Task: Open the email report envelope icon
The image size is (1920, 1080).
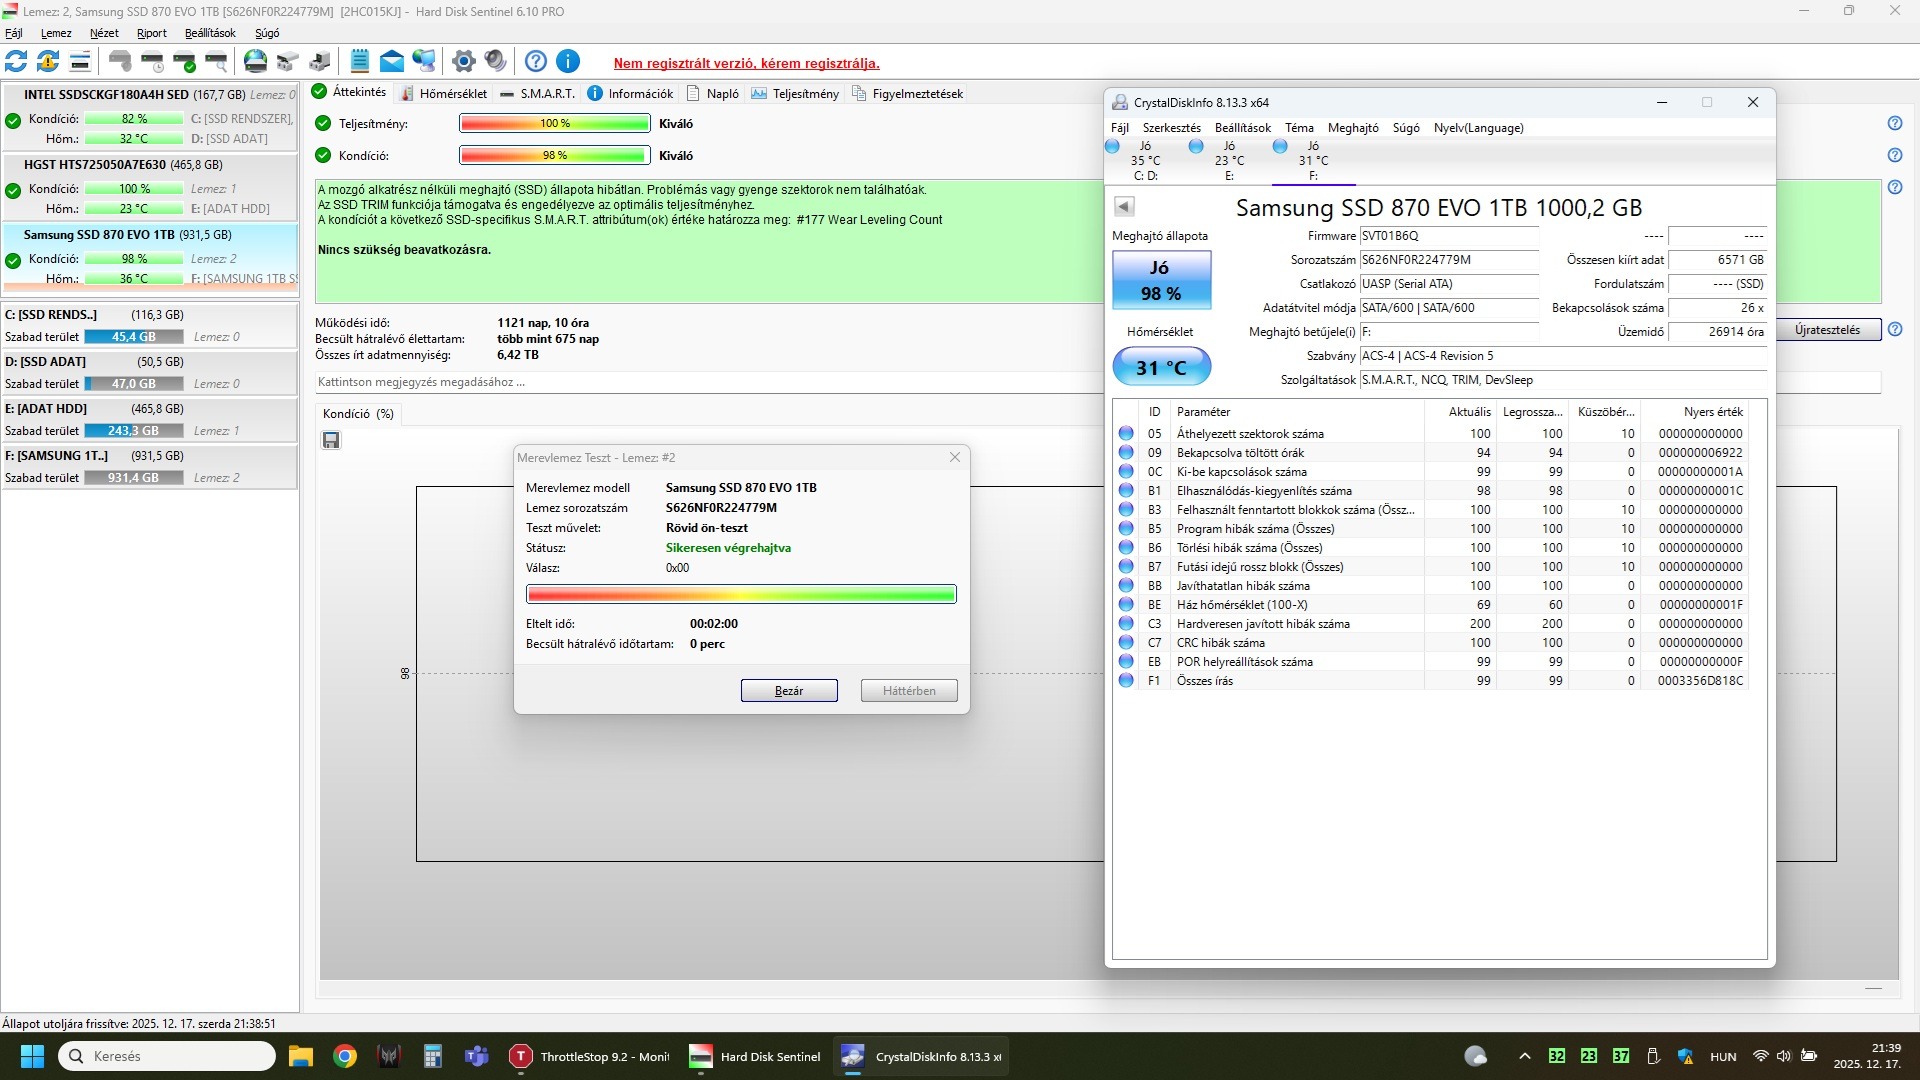Action: coord(392,62)
